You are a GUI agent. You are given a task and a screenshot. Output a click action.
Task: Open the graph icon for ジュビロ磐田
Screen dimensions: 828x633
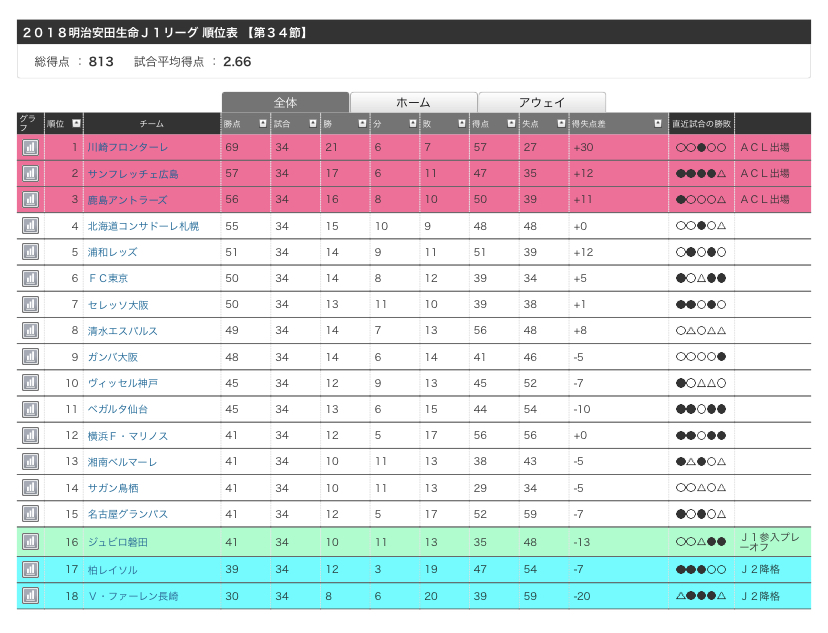pyautogui.click(x=30, y=542)
